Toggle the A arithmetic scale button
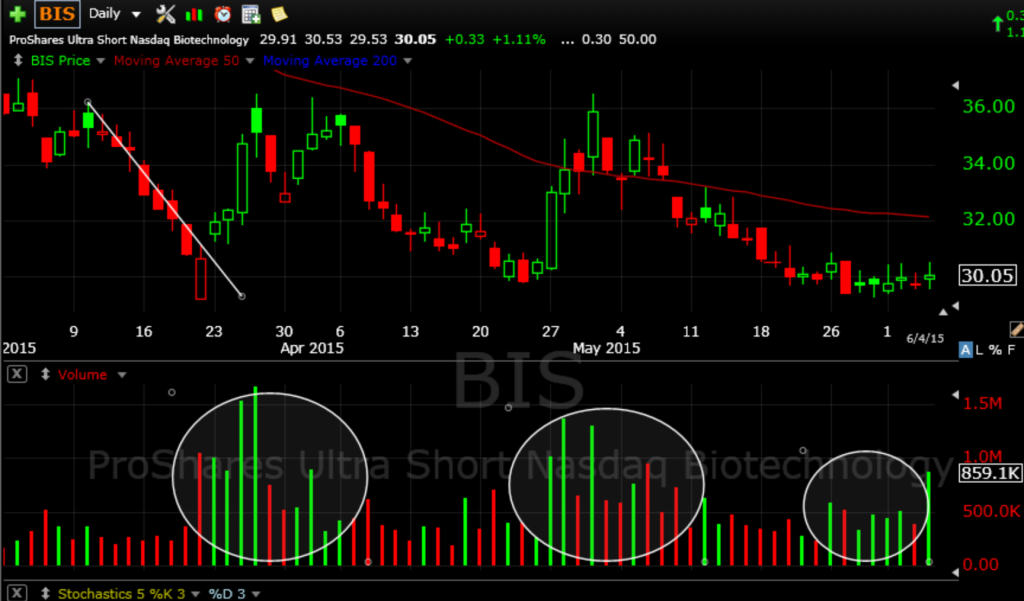Viewport: 1024px width, 601px height. [965, 350]
